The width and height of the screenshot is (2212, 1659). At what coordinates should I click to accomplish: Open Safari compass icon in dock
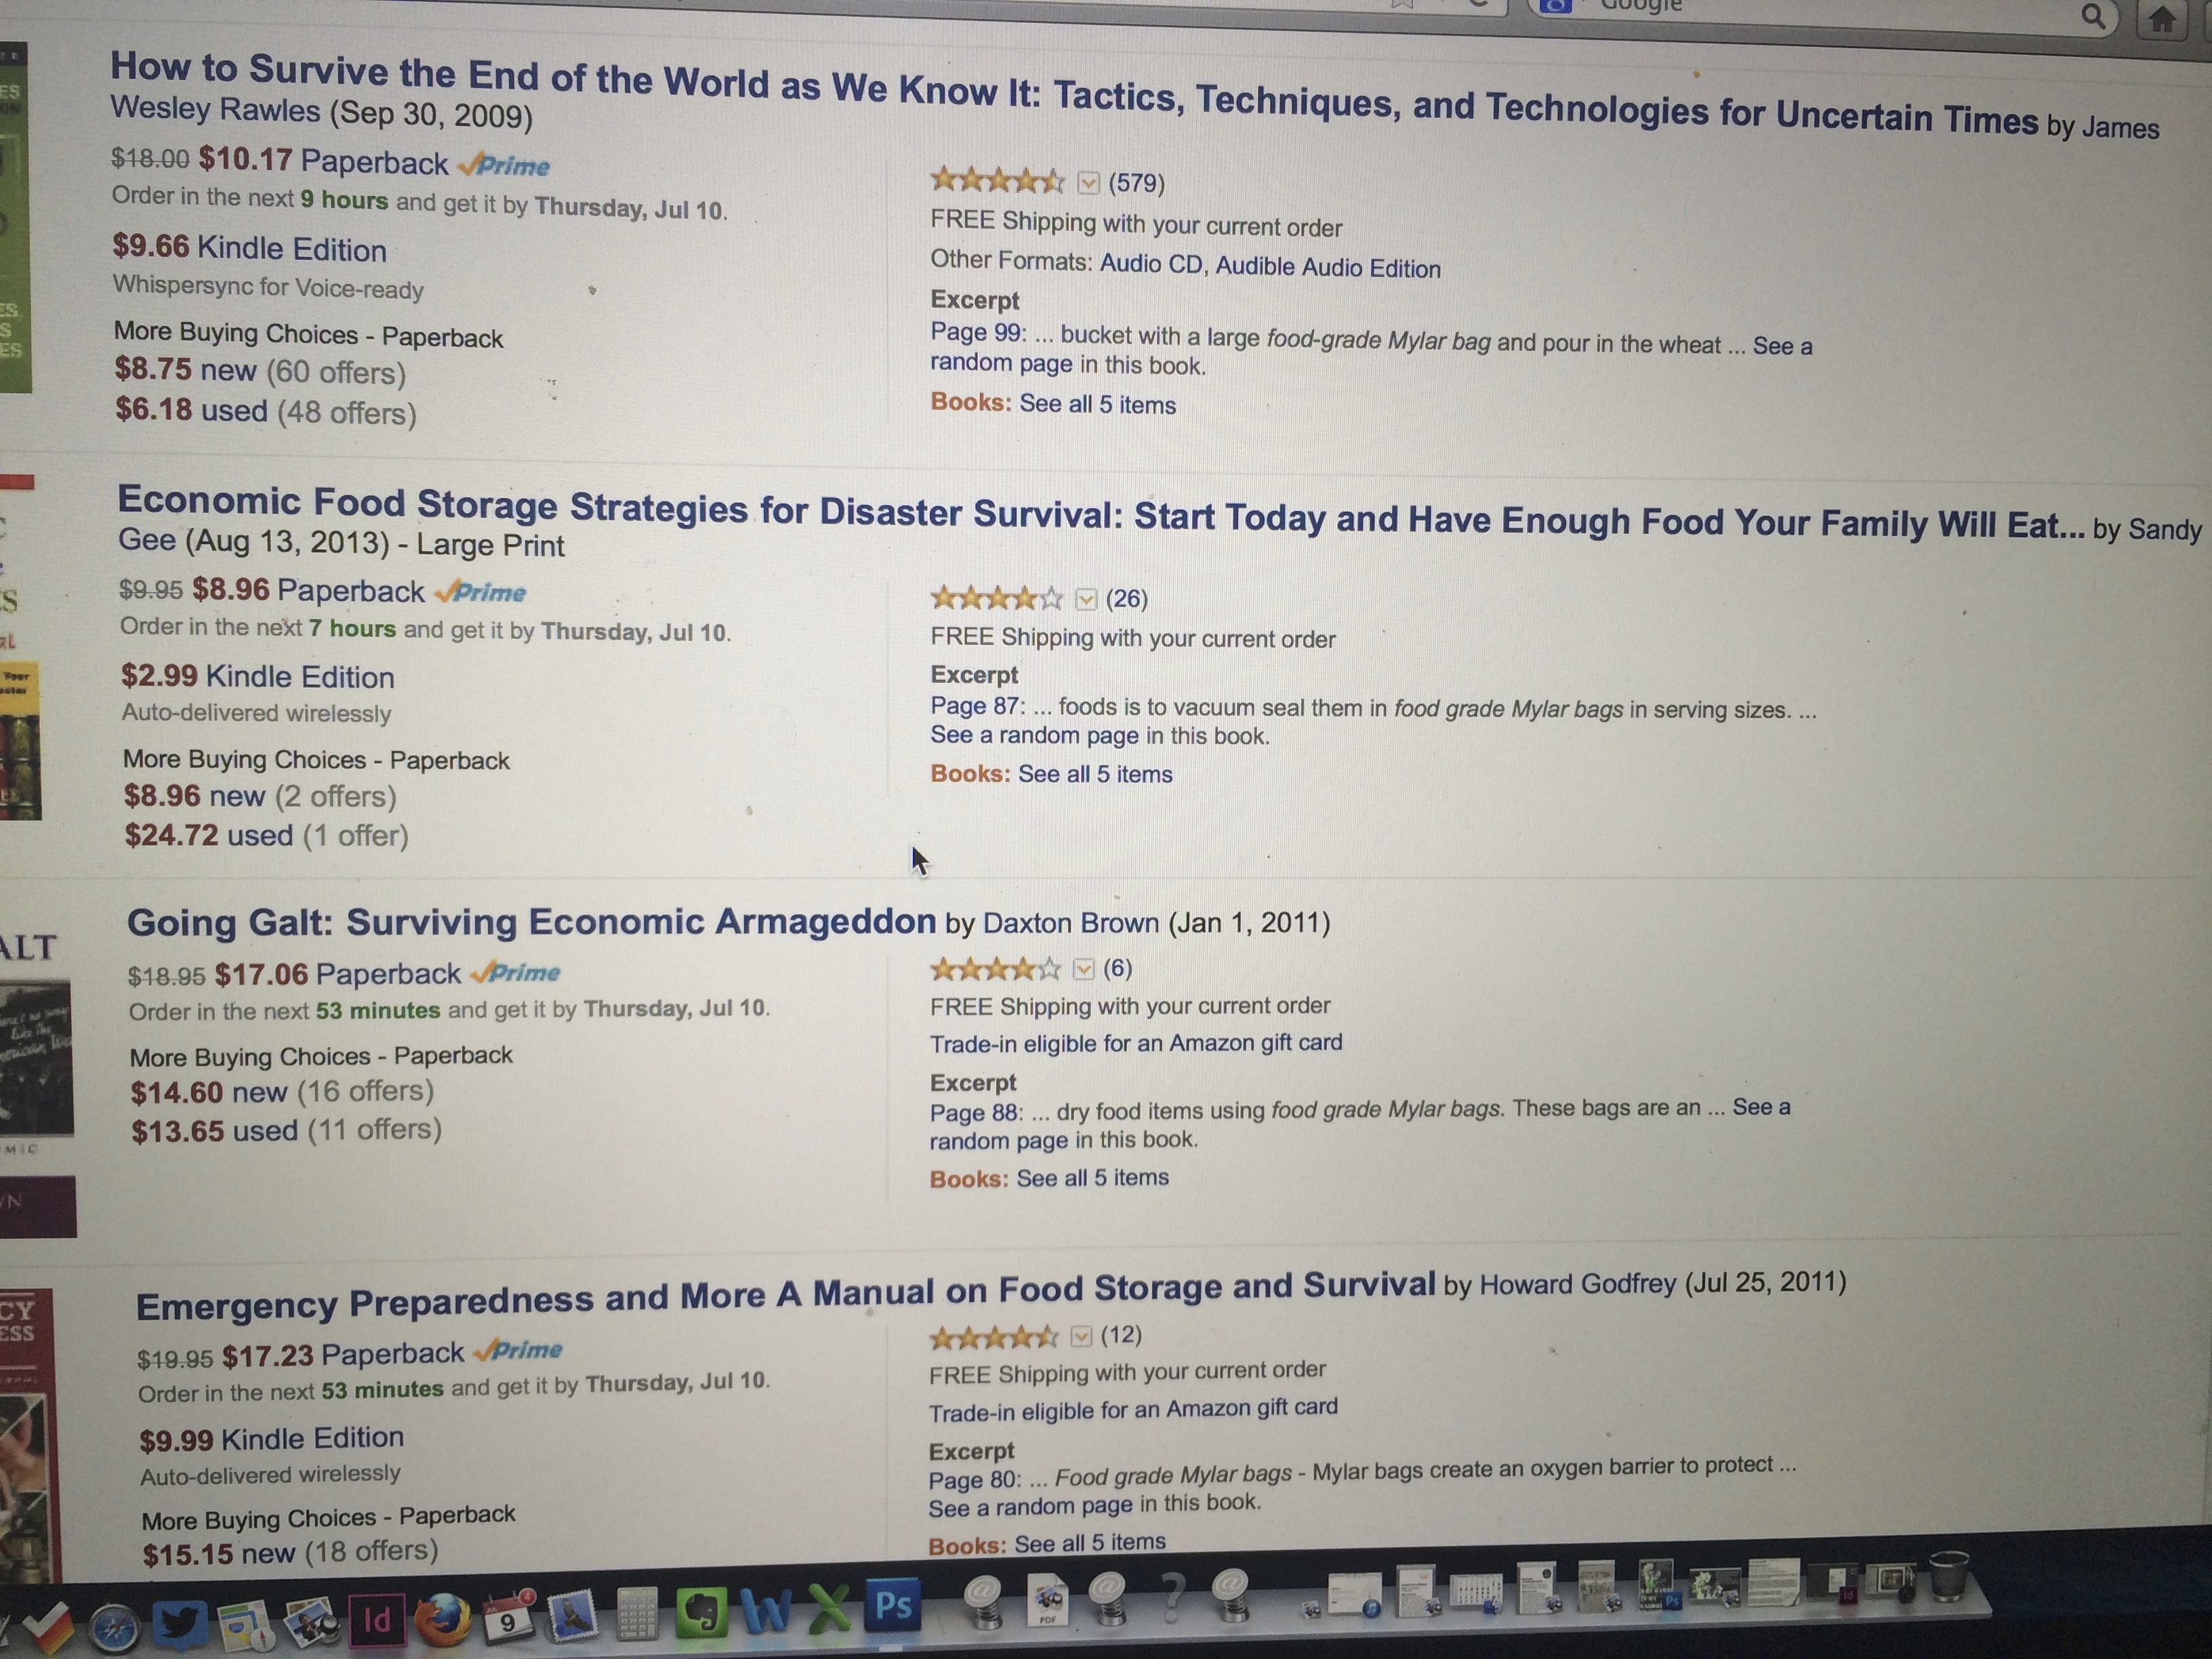coord(114,1628)
